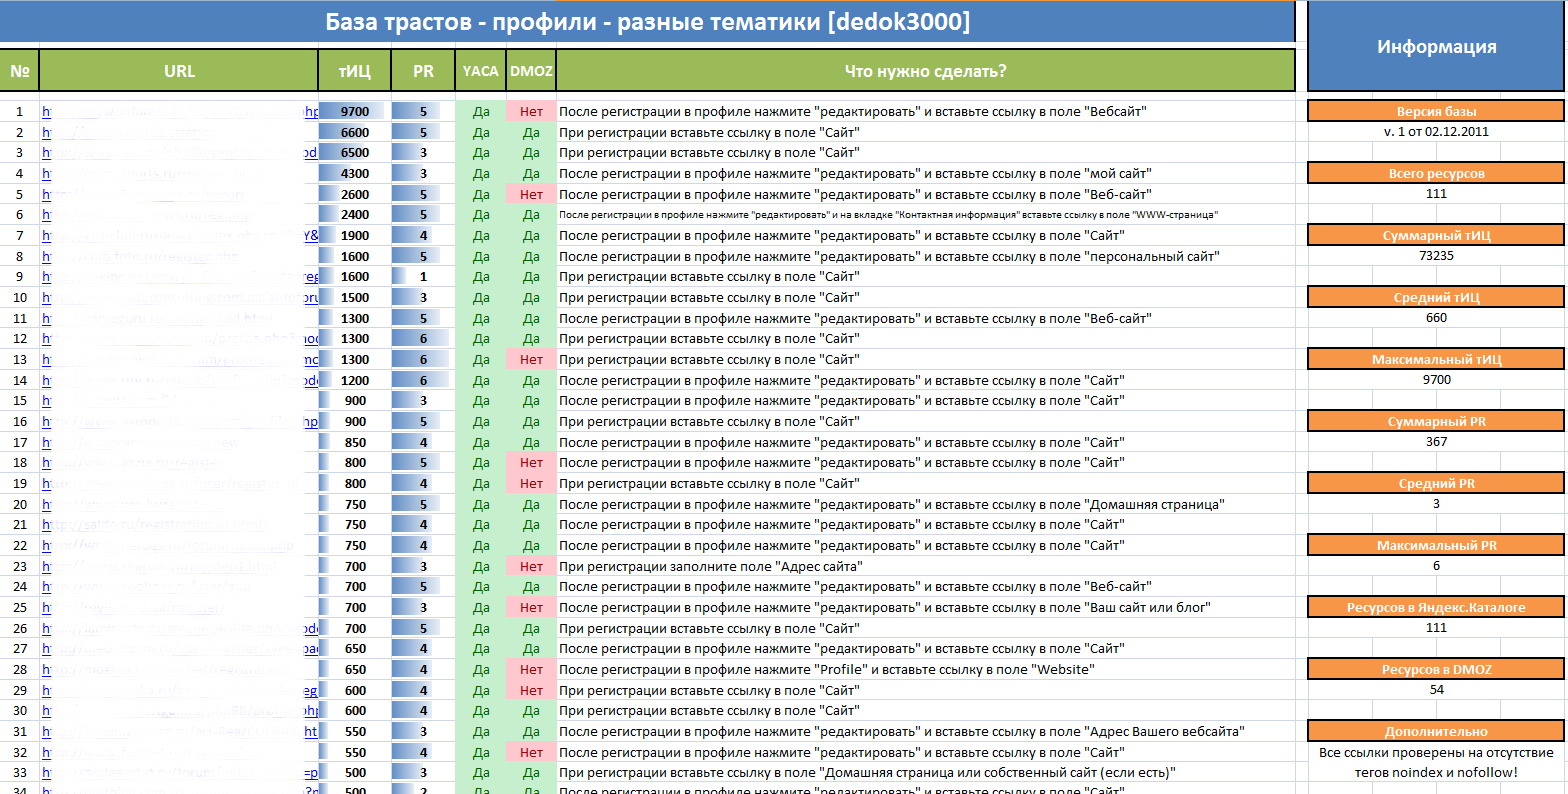Select the DMOZ "Нет" cell in row 32

[531, 753]
